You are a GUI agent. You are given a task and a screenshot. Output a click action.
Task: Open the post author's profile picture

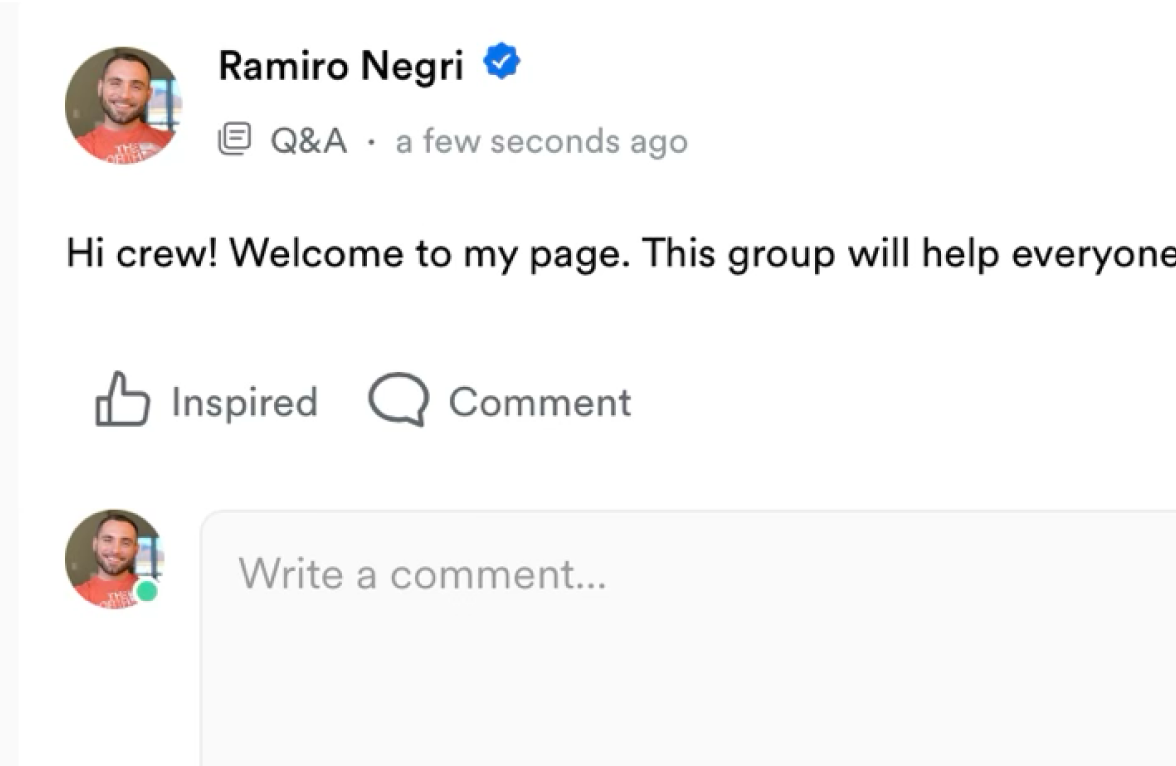coord(122,105)
